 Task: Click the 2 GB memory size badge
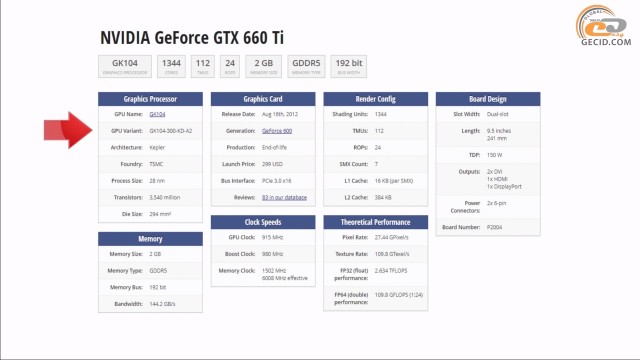click(x=263, y=66)
